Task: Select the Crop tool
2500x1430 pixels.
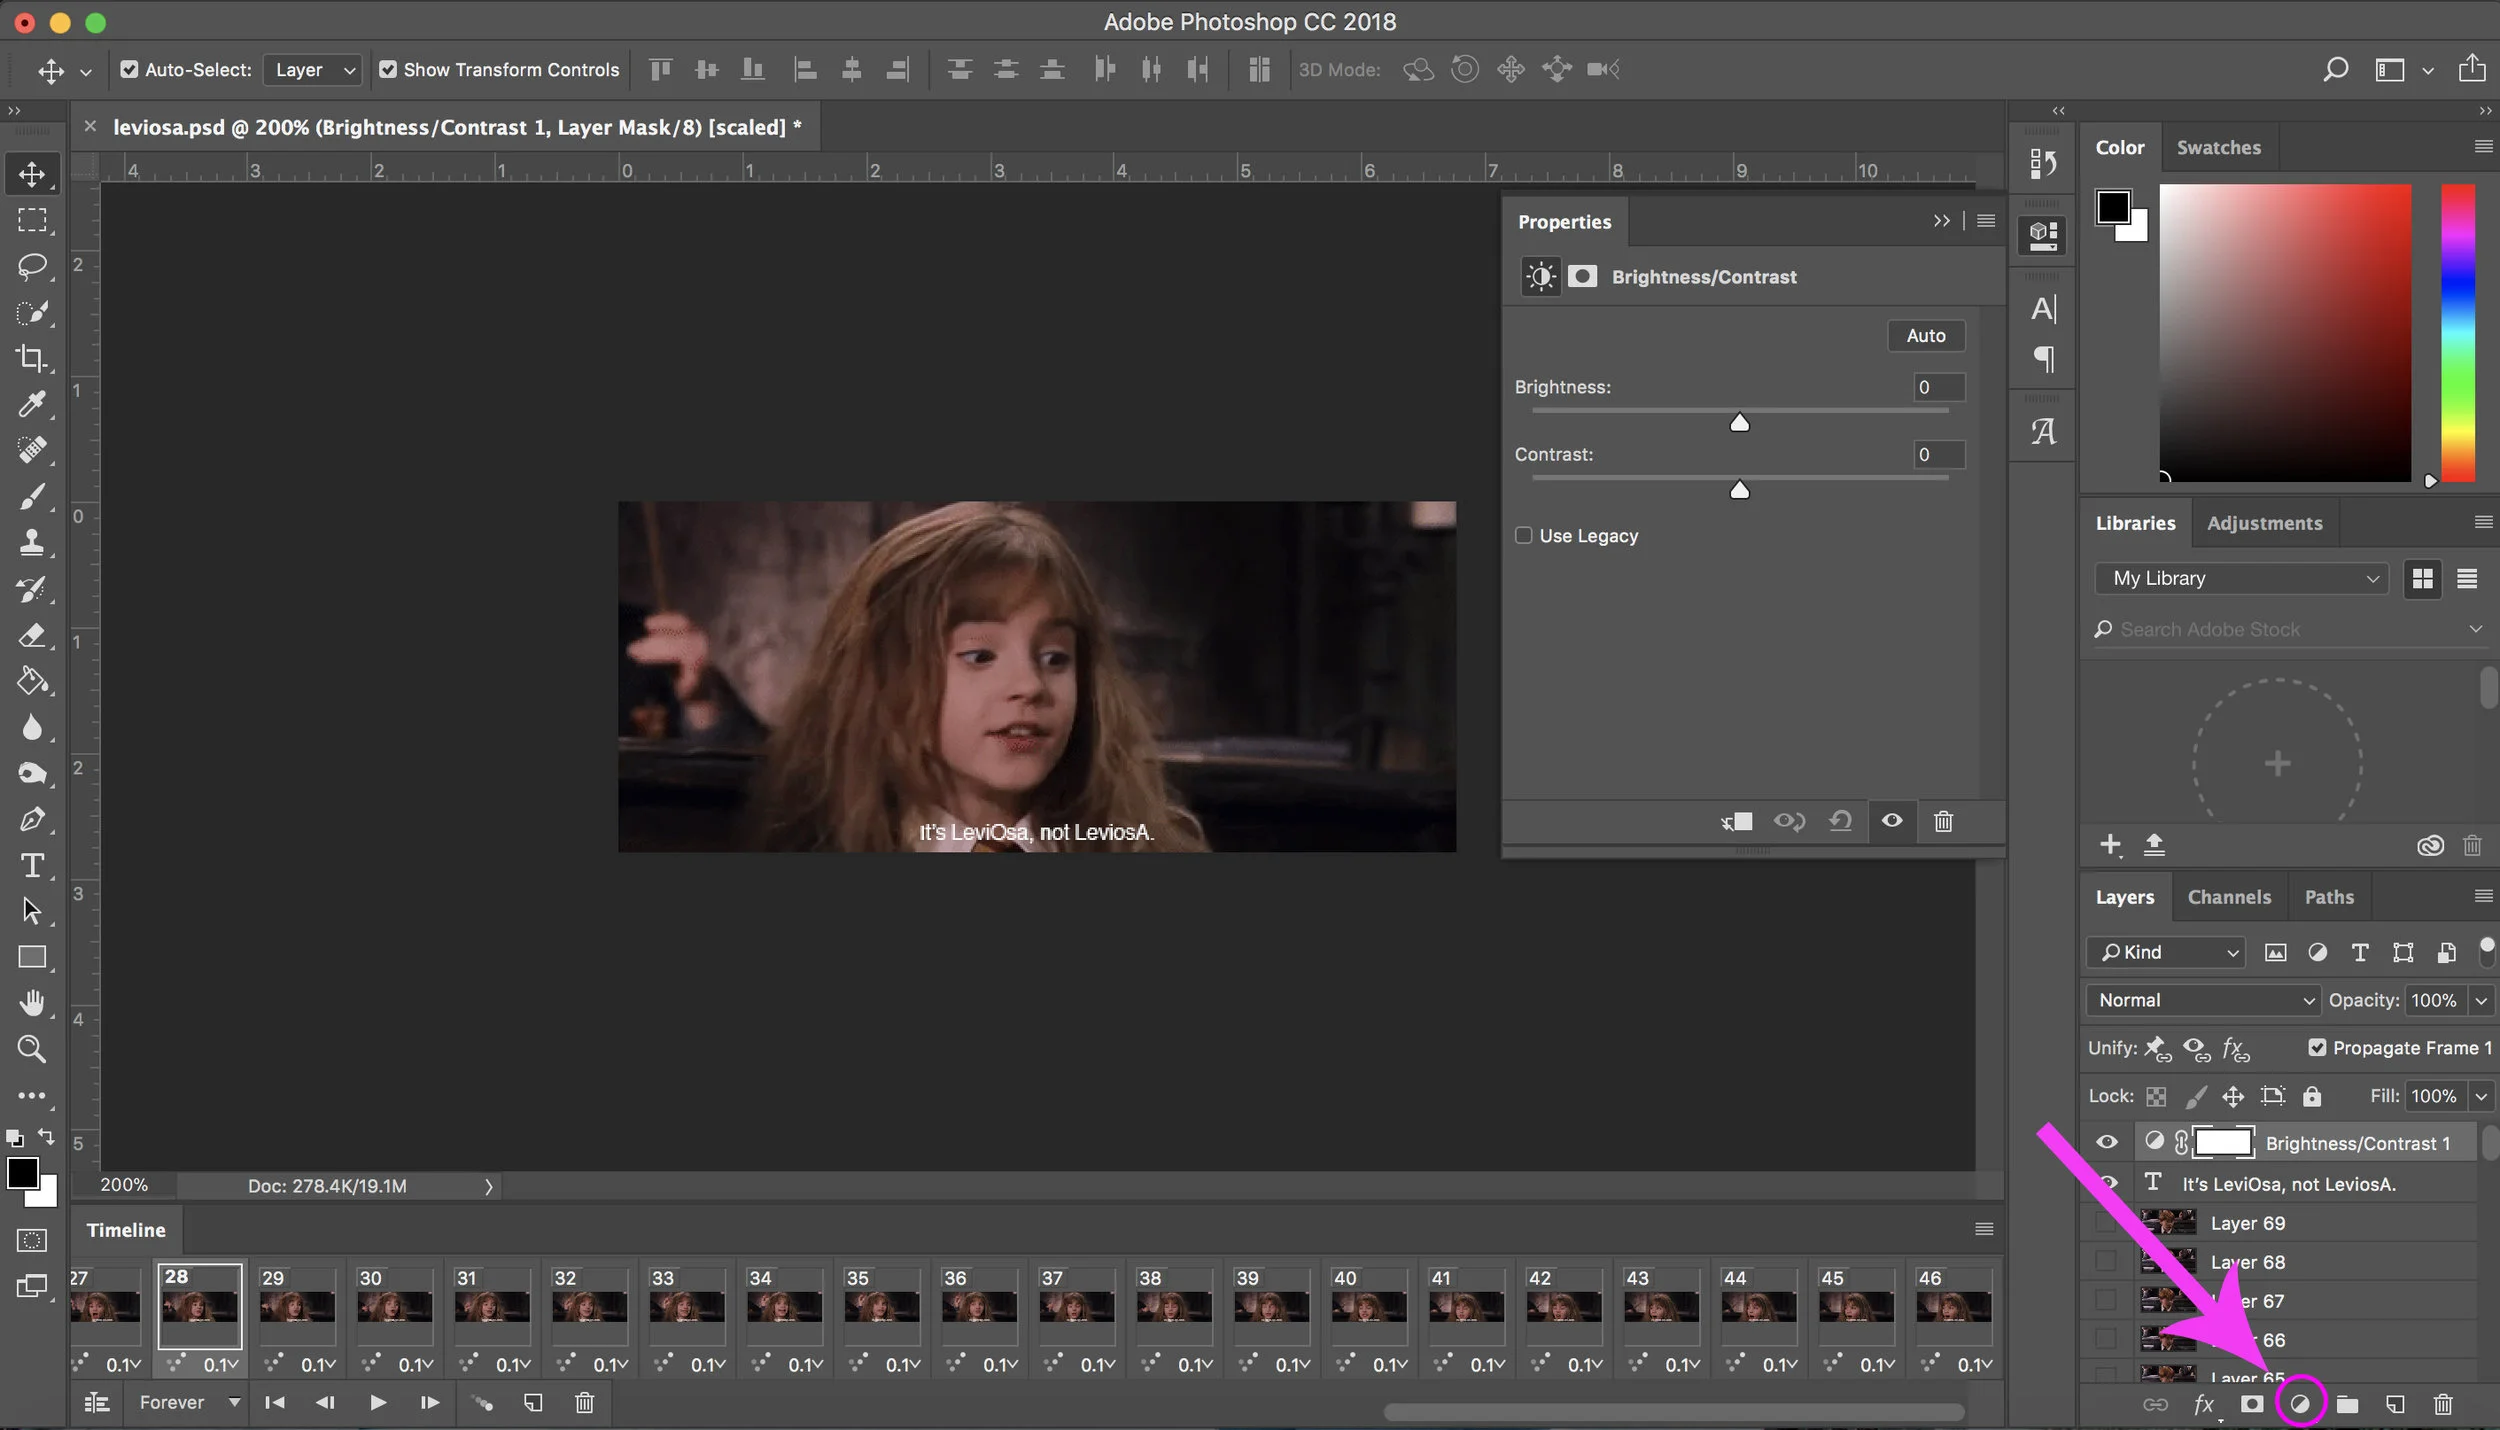Action: click(x=32, y=358)
